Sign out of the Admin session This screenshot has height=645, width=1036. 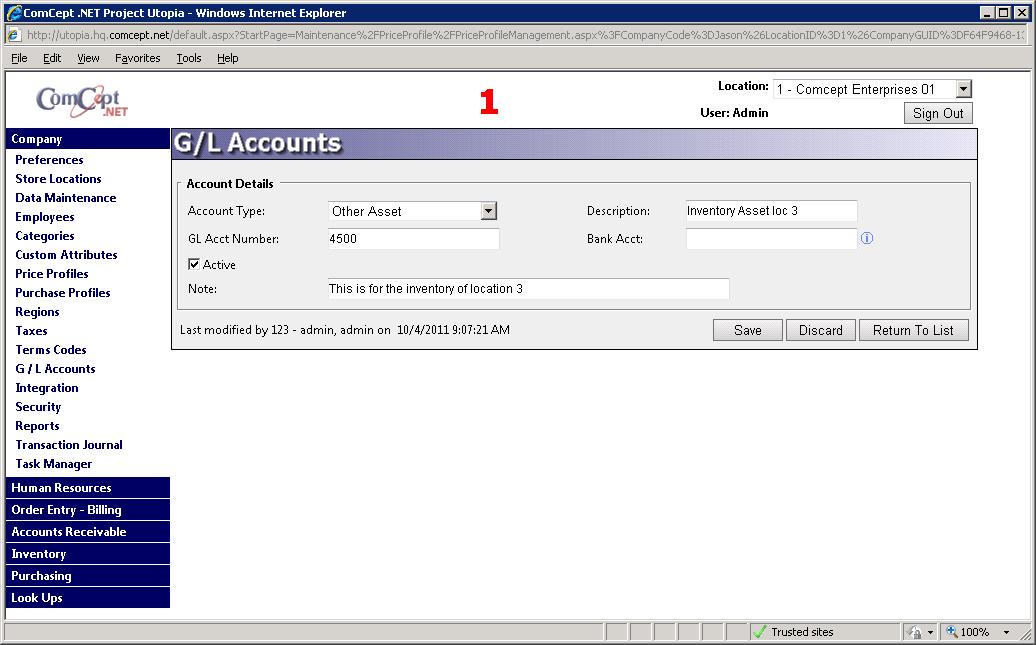(938, 113)
